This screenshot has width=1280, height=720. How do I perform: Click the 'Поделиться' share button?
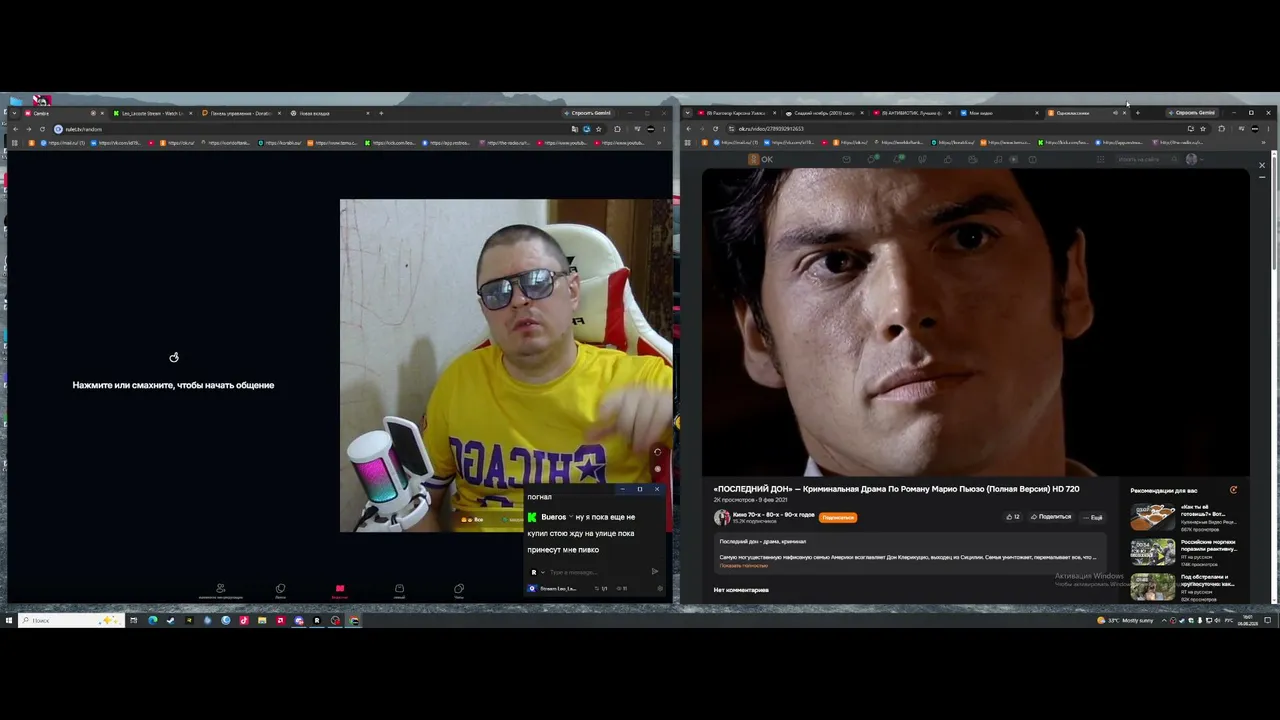[1051, 517]
